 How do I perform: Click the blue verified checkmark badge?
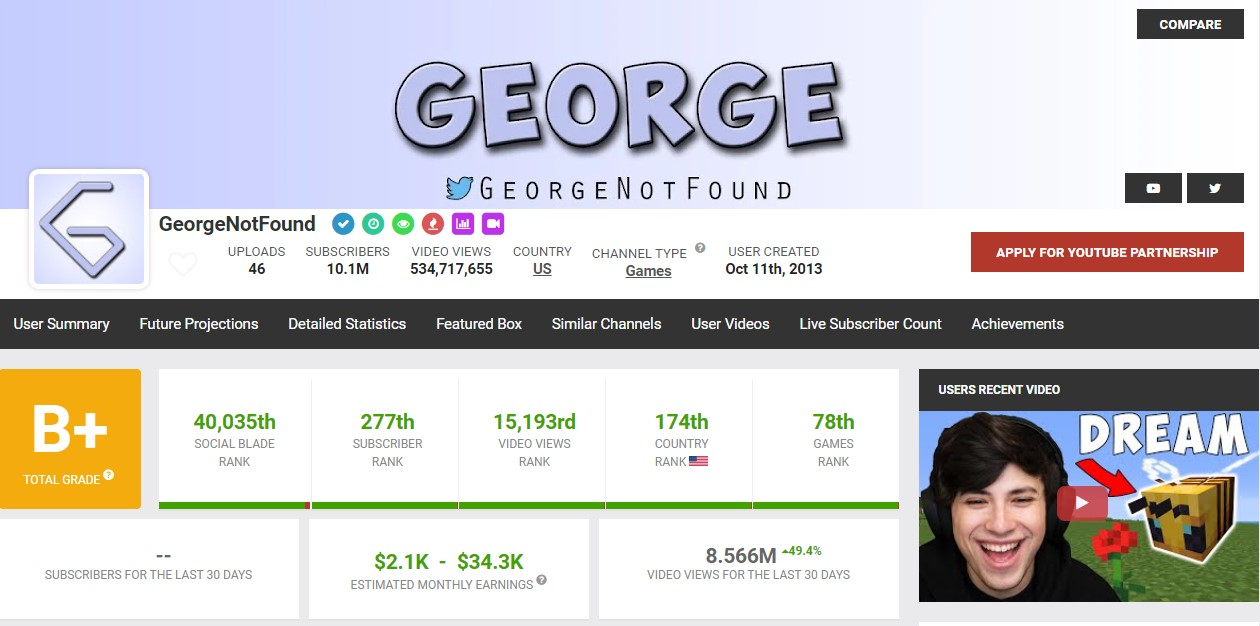click(x=343, y=224)
